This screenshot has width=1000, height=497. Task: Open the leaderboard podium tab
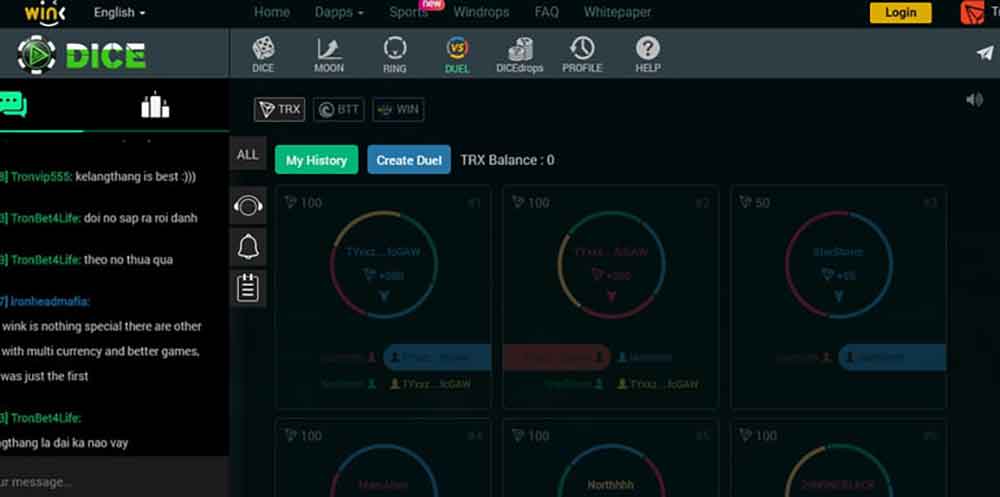point(155,105)
